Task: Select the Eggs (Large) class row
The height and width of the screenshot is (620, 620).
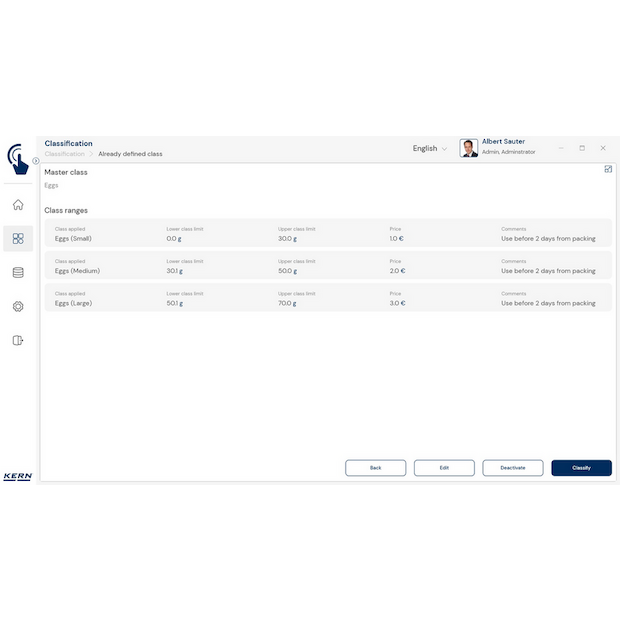Action: click(327, 298)
